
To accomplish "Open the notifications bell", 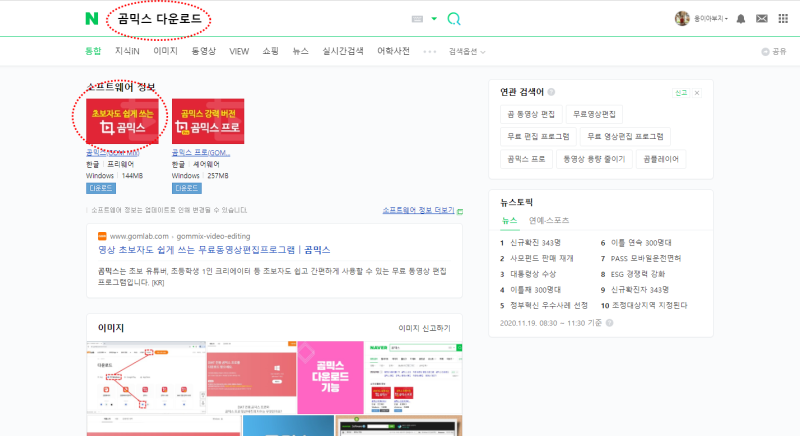I will 741,19.
